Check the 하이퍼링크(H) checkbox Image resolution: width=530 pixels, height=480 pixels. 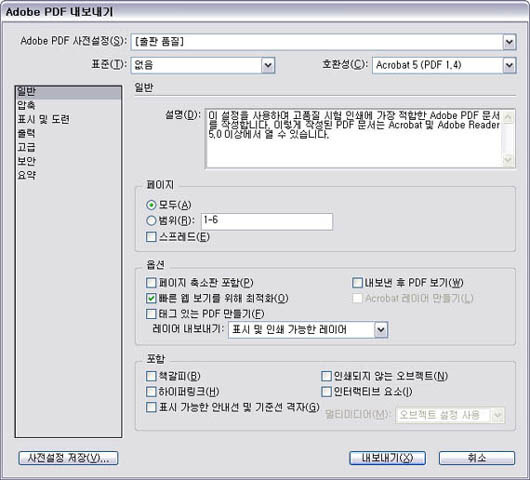coord(151,391)
